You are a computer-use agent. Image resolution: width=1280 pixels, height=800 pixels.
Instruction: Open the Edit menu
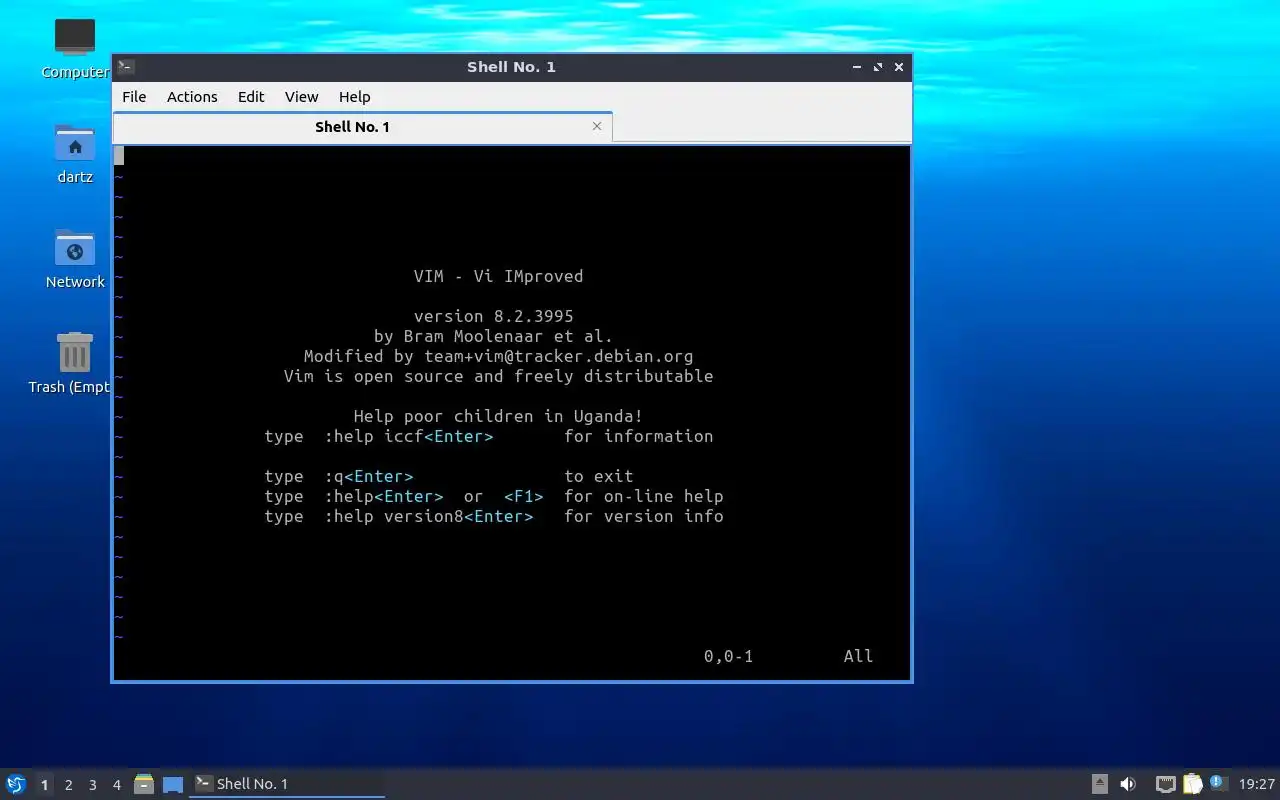click(x=251, y=97)
